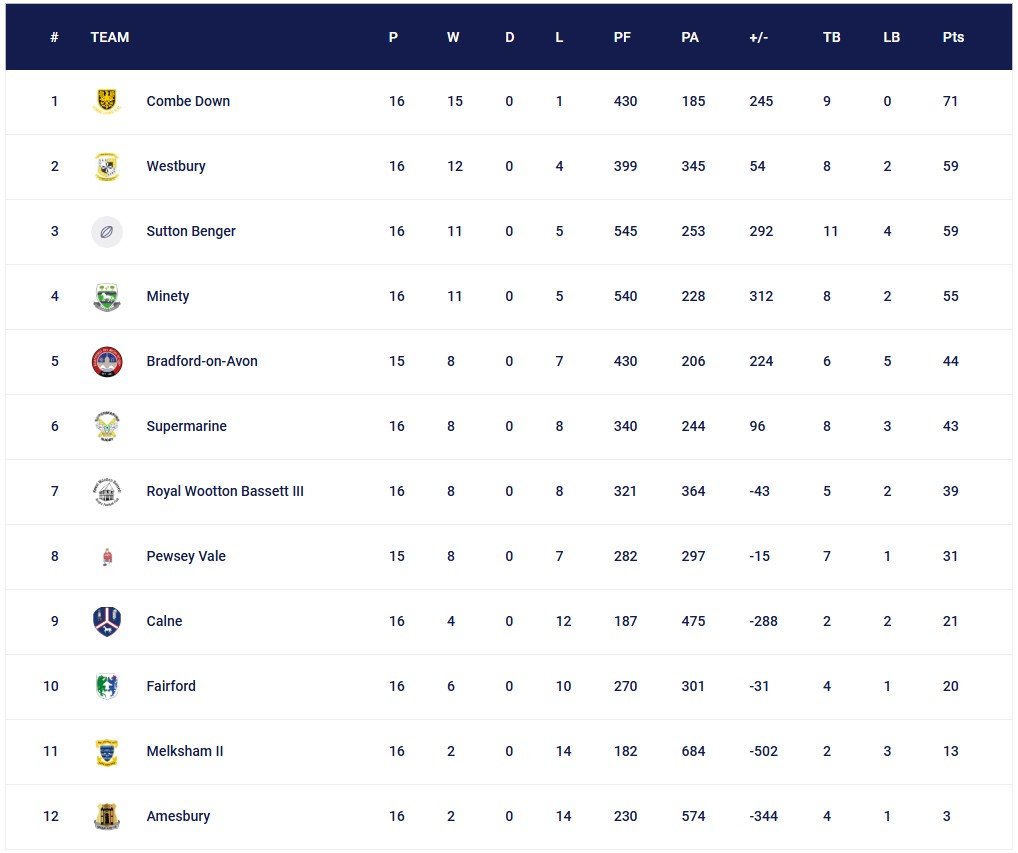Image resolution: width=1018 pixels, height=853 pixels.
Task: Click the Amesbury club crest
Action: point(106,817)
